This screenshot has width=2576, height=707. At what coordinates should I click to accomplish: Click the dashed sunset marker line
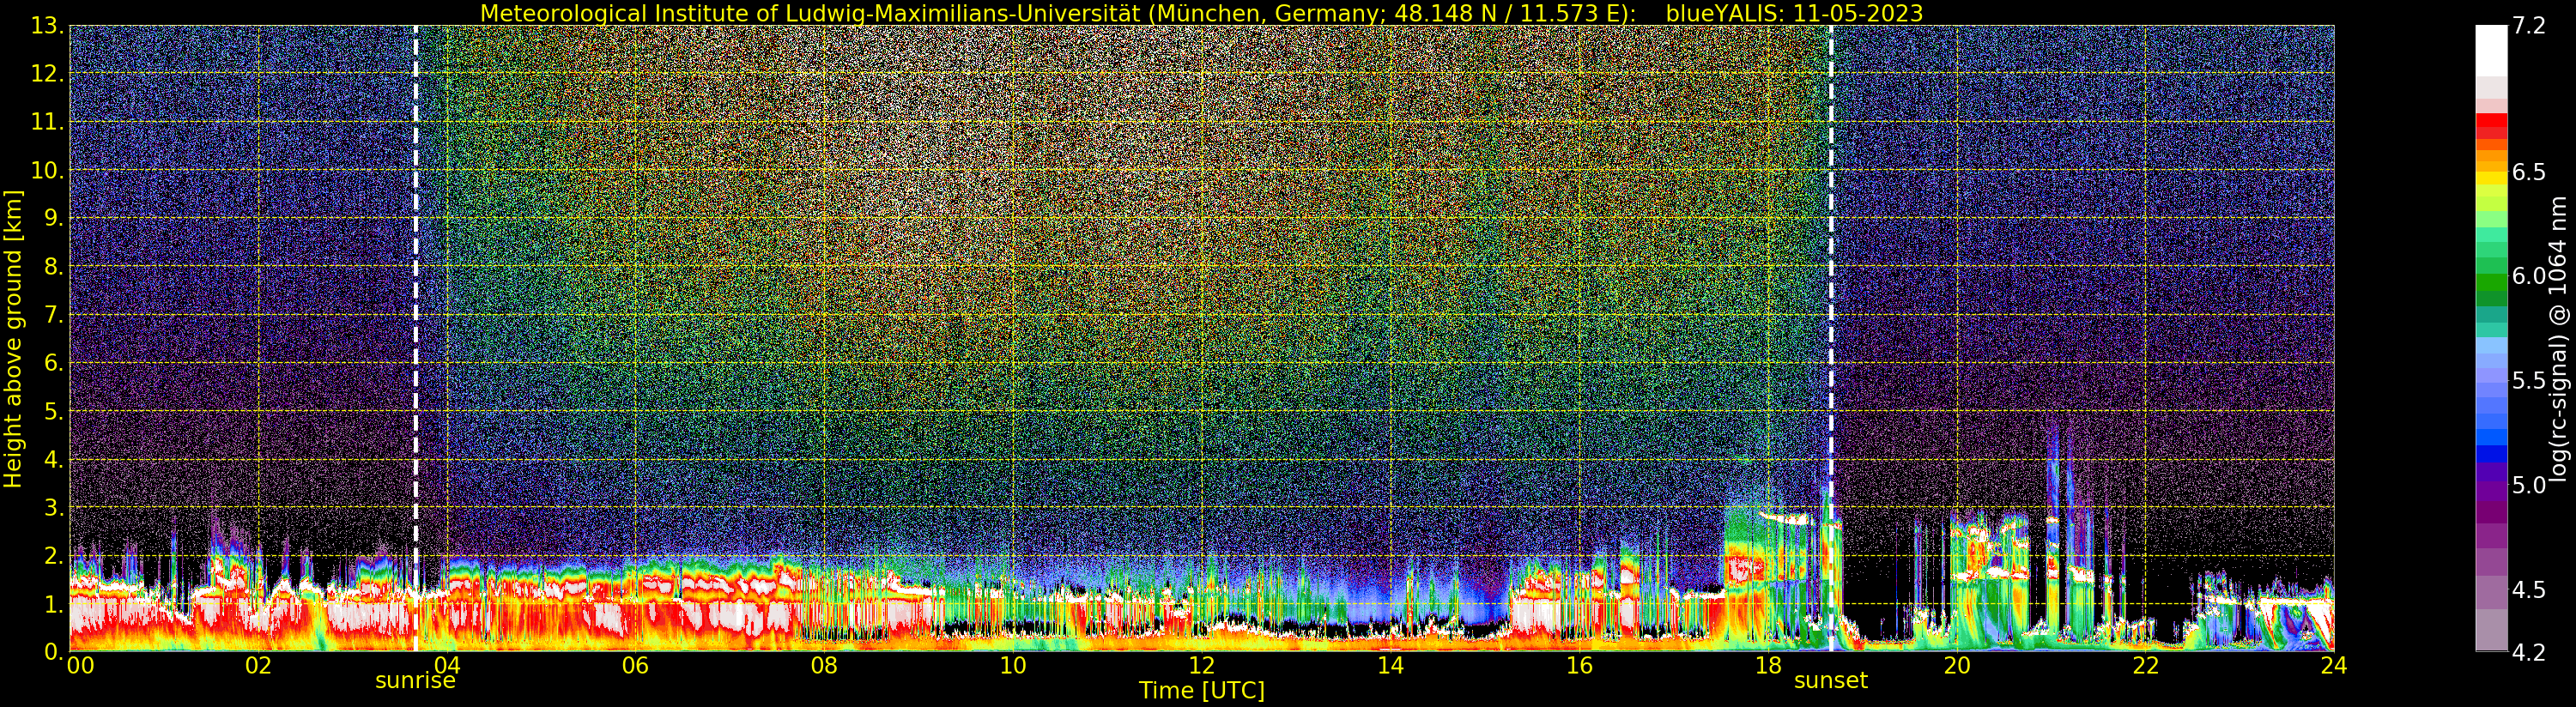(1831, 338)
